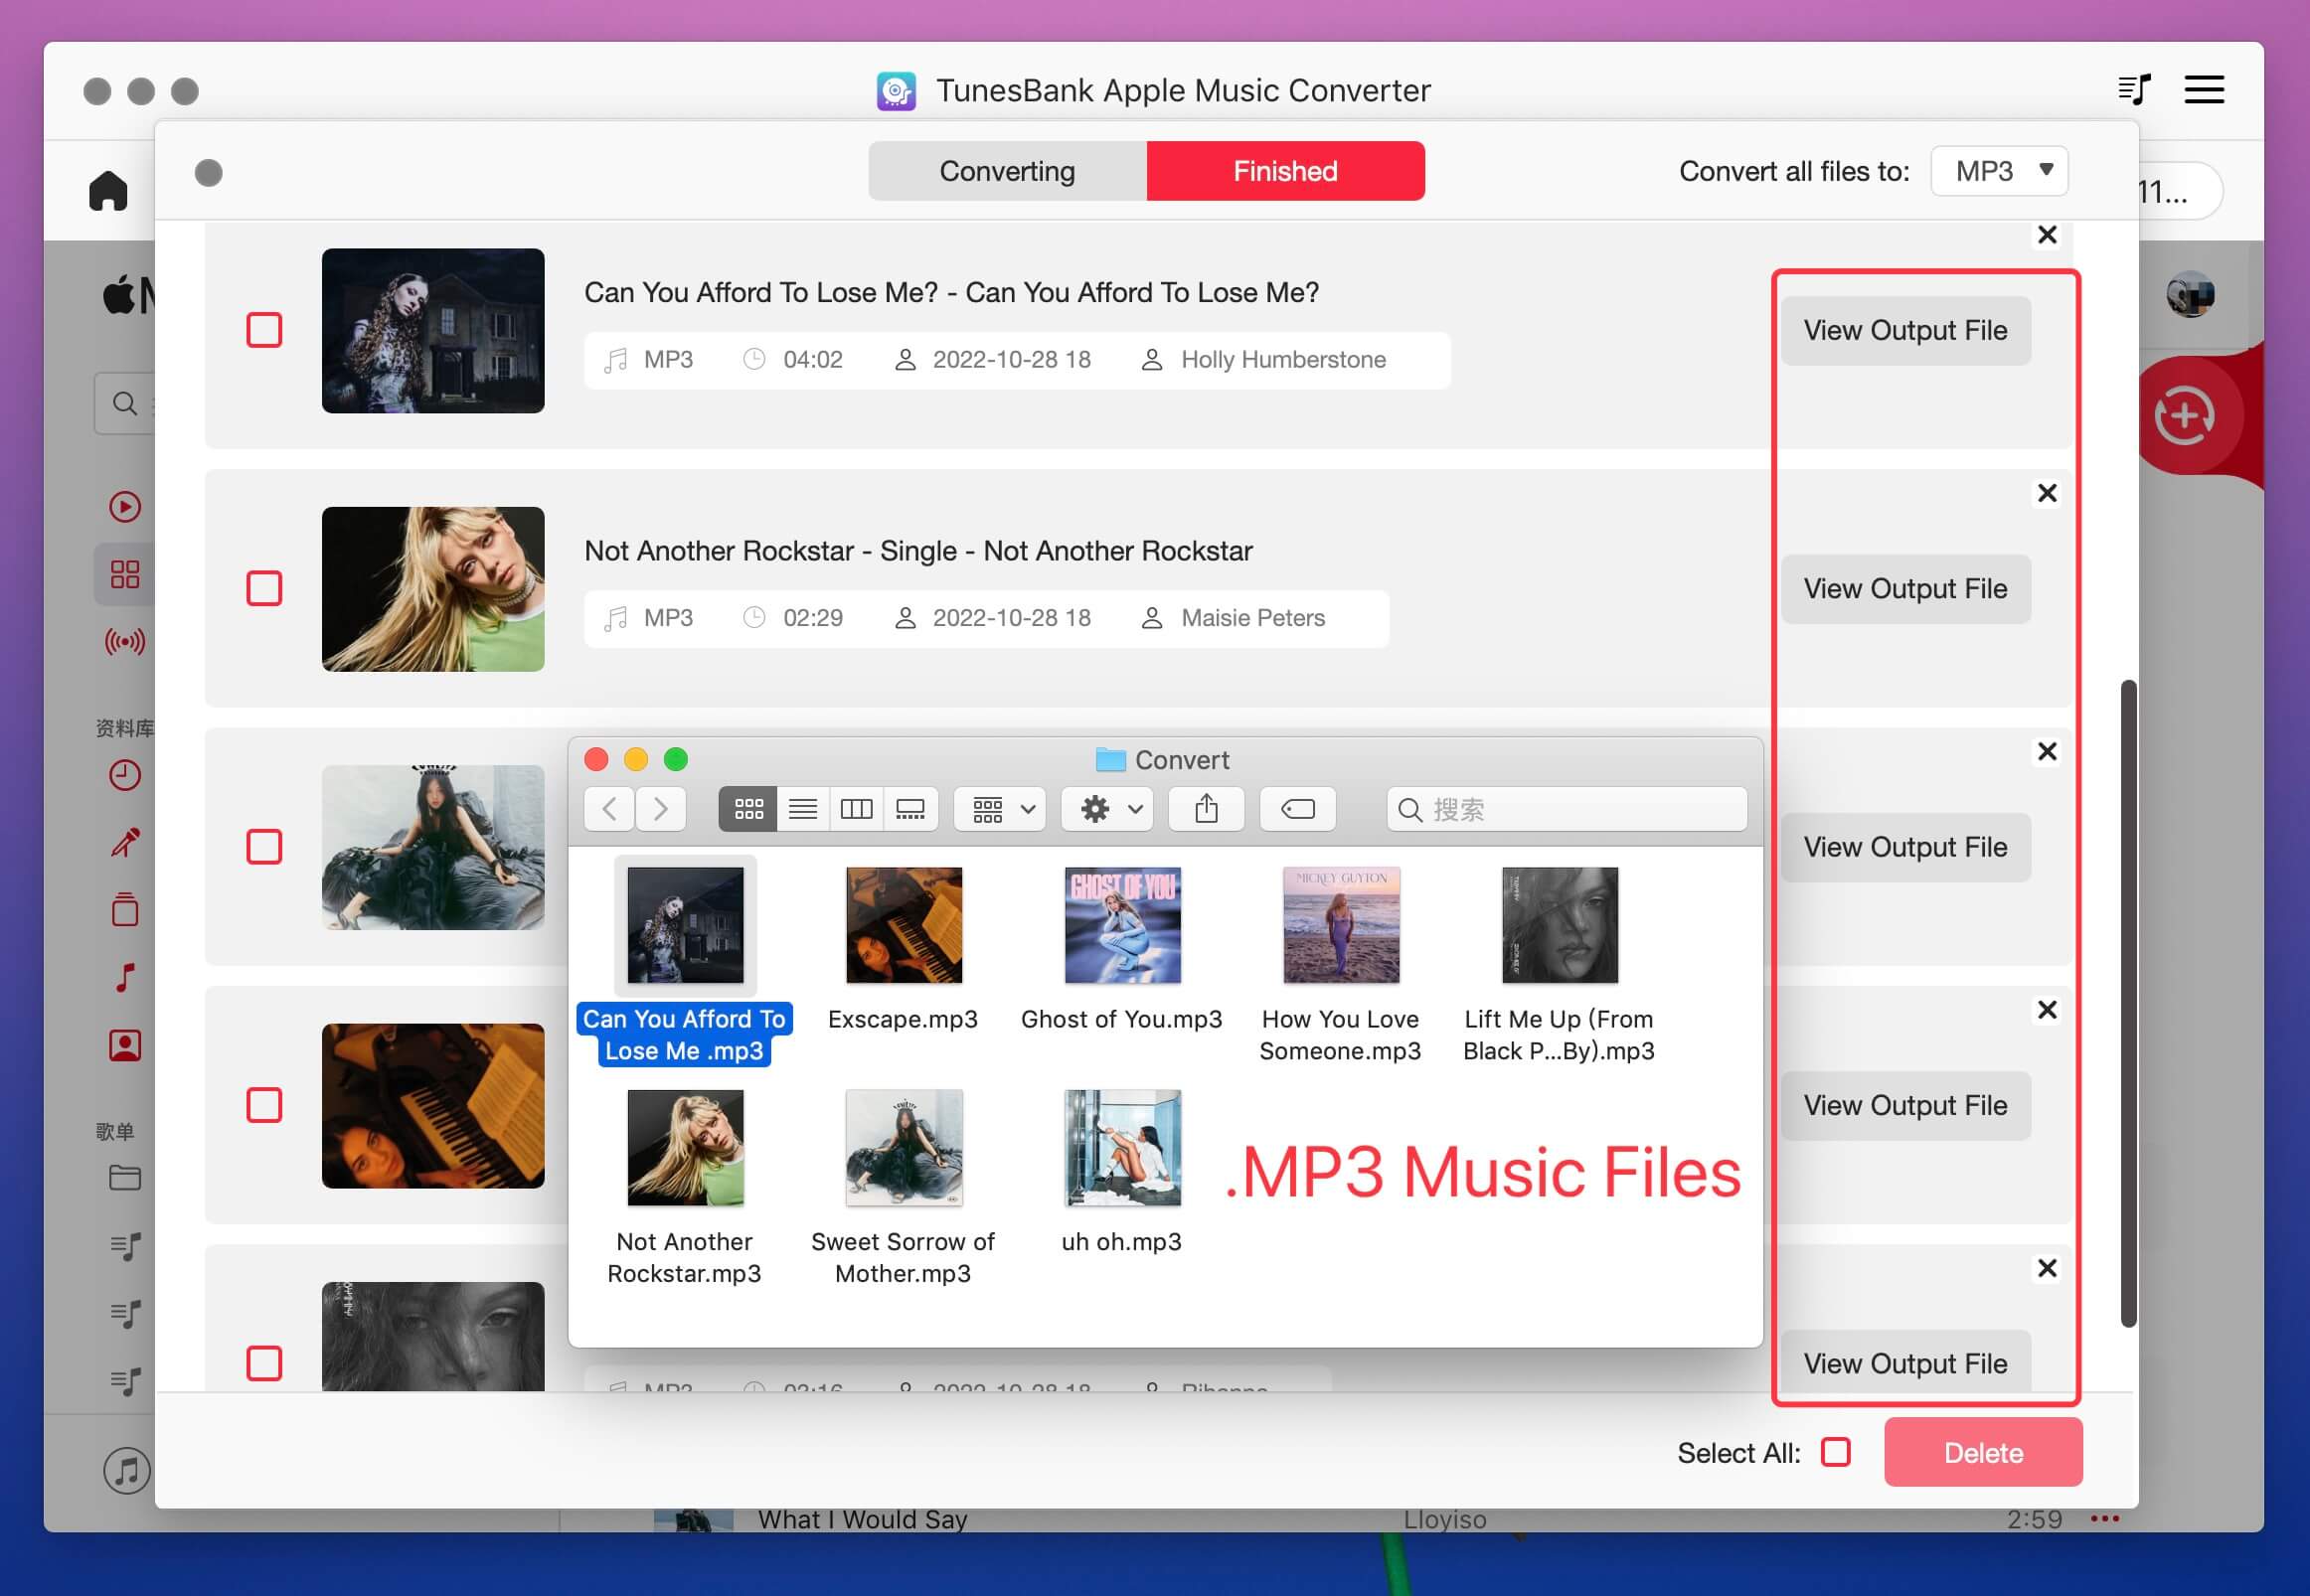Check the Can You Afford To Lose Me checkbox
The image size is (2310, 1596).
pos(264,330)
